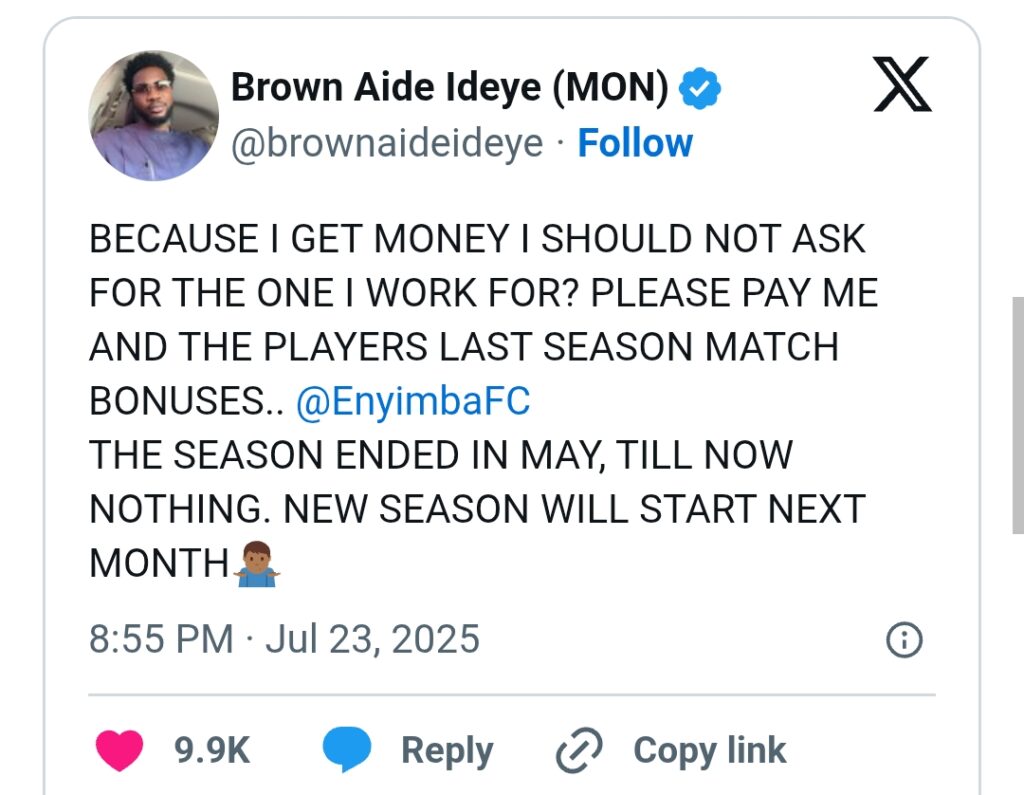
Task: Like the tweet with the pink heart icon
Action: click(x=119, y=751)
